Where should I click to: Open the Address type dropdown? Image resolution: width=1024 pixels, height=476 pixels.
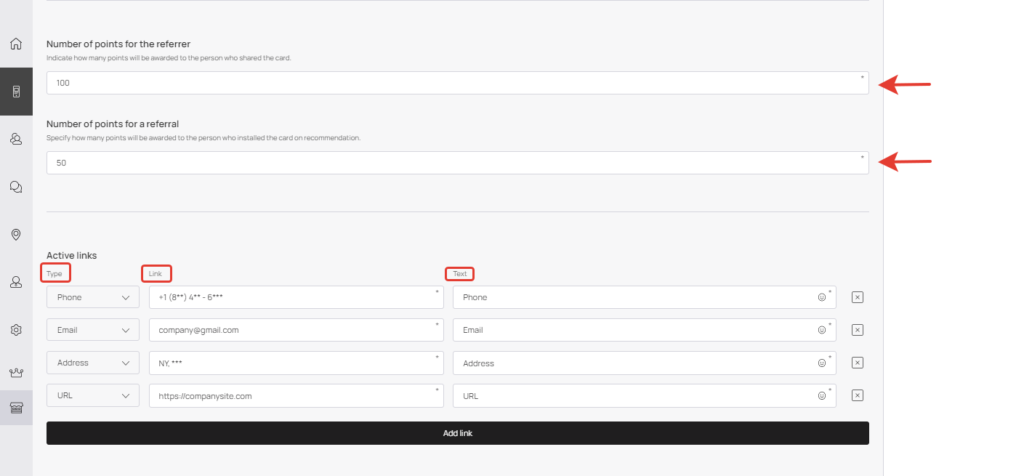tap(93, 363)
